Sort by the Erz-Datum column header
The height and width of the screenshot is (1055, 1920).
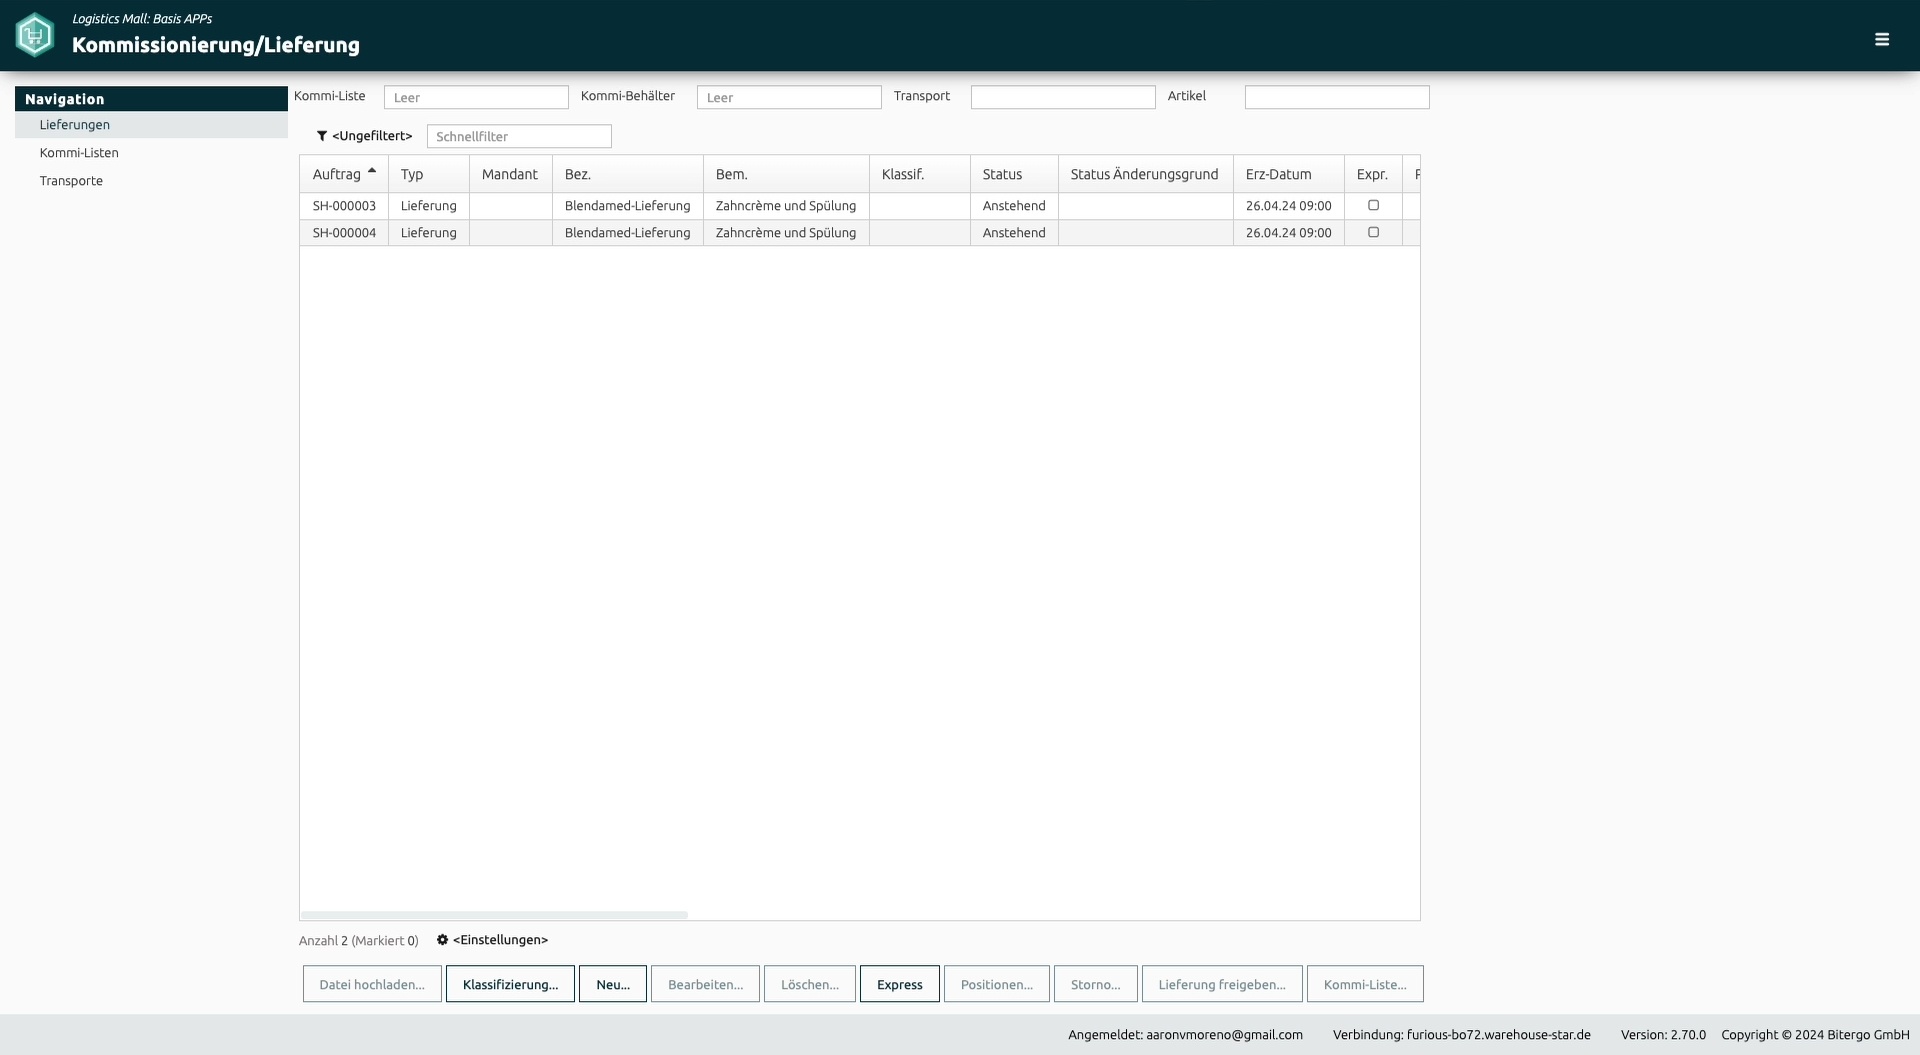tap(1289, 174)
